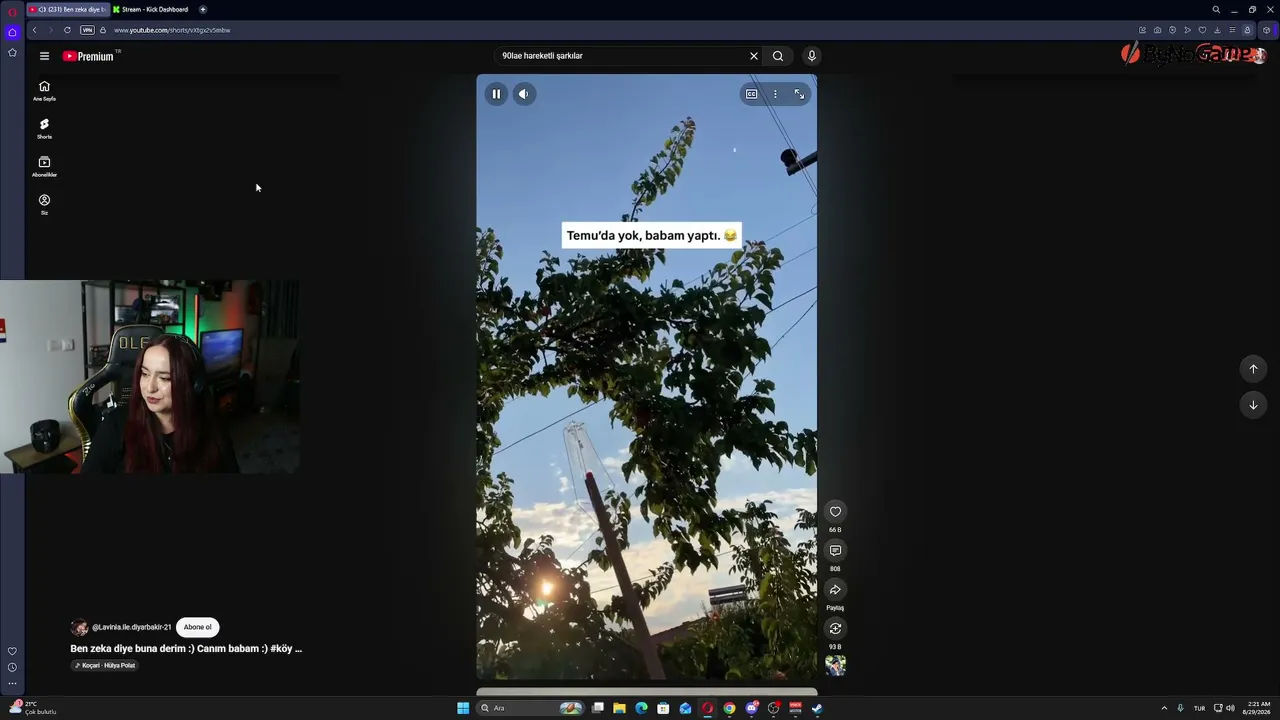This screenshot has width=1280, height=720.
Task: Open browser downloads from the toolbar
Action: (x=1217, y=30)
